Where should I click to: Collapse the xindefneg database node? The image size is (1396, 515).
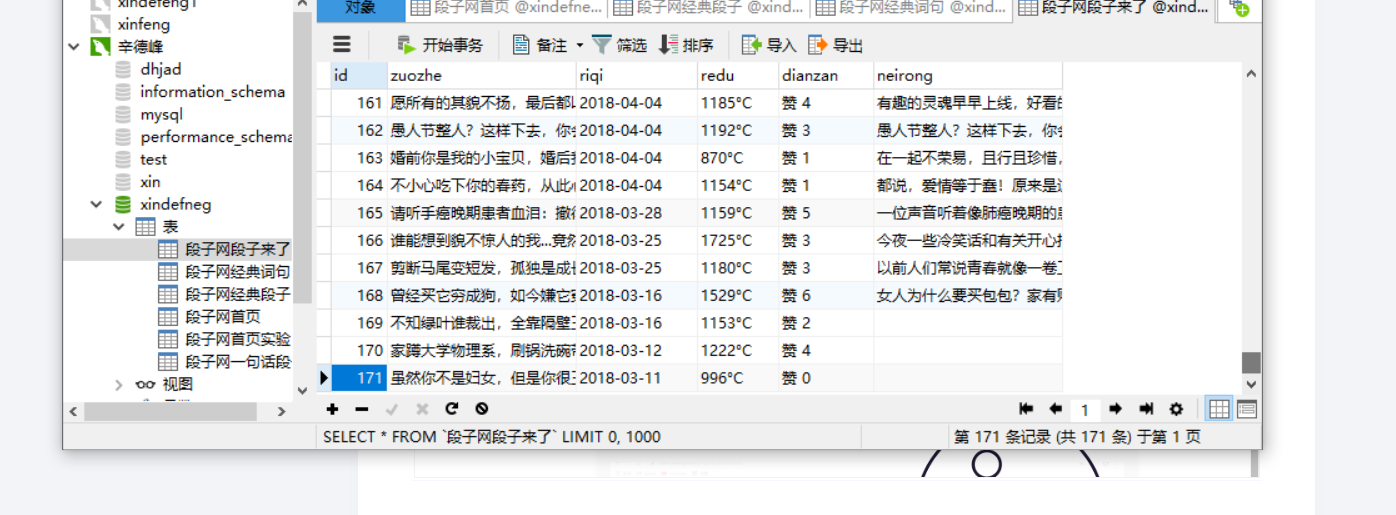97,204
